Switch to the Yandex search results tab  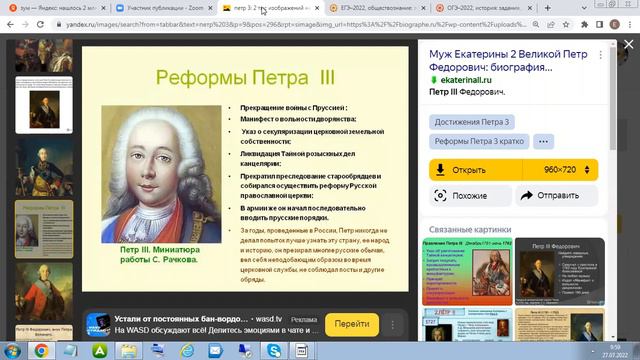pyautogui.click(x=58, y=8)
